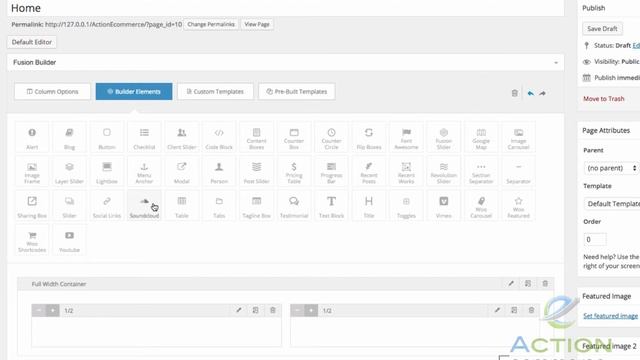This screenshot has height=360, width=640.
Task: Add the Counter Circle element
Action: [x=331, y=138]
